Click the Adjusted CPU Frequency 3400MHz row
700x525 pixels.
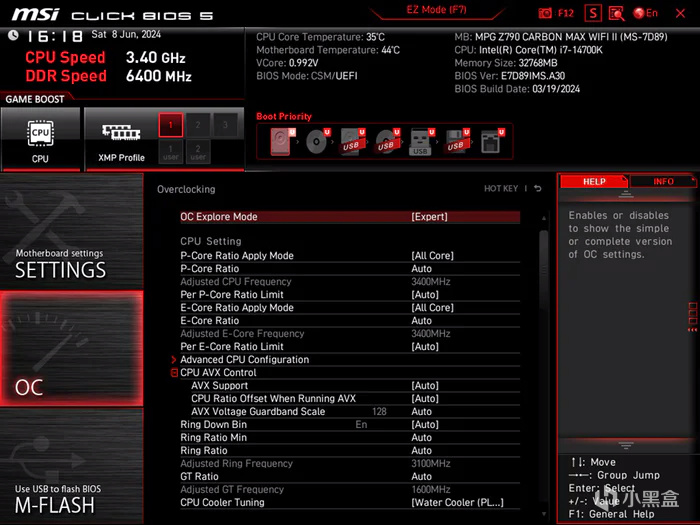pyautogui.click(x=350, y=282)
